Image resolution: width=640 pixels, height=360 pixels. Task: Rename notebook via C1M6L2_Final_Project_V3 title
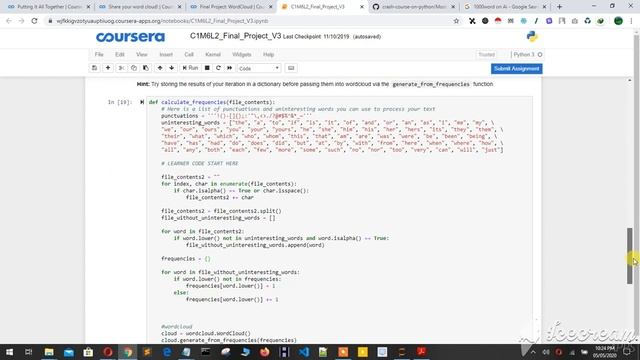(236, 36)
